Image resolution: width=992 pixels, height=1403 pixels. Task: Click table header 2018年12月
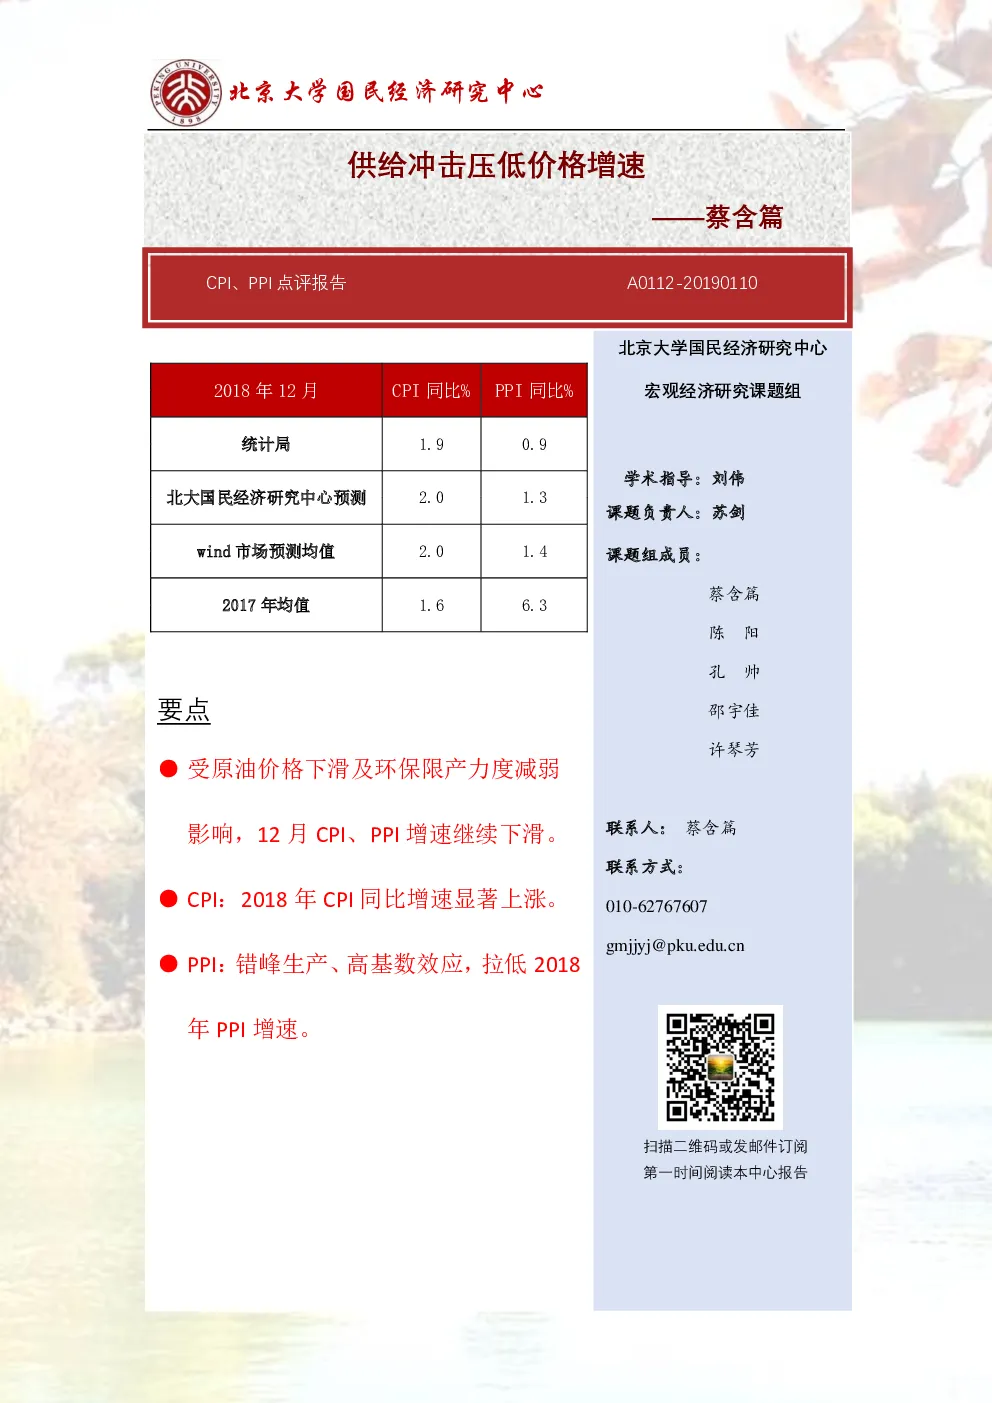tap(266, 390)
